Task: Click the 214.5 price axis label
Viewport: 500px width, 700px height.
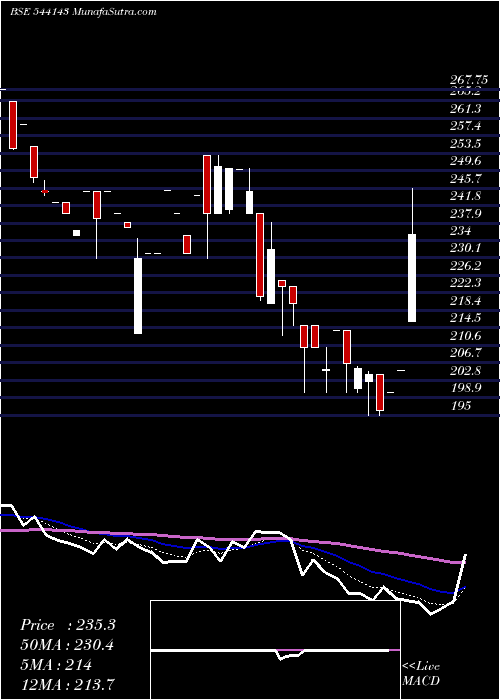Action: 466,318
